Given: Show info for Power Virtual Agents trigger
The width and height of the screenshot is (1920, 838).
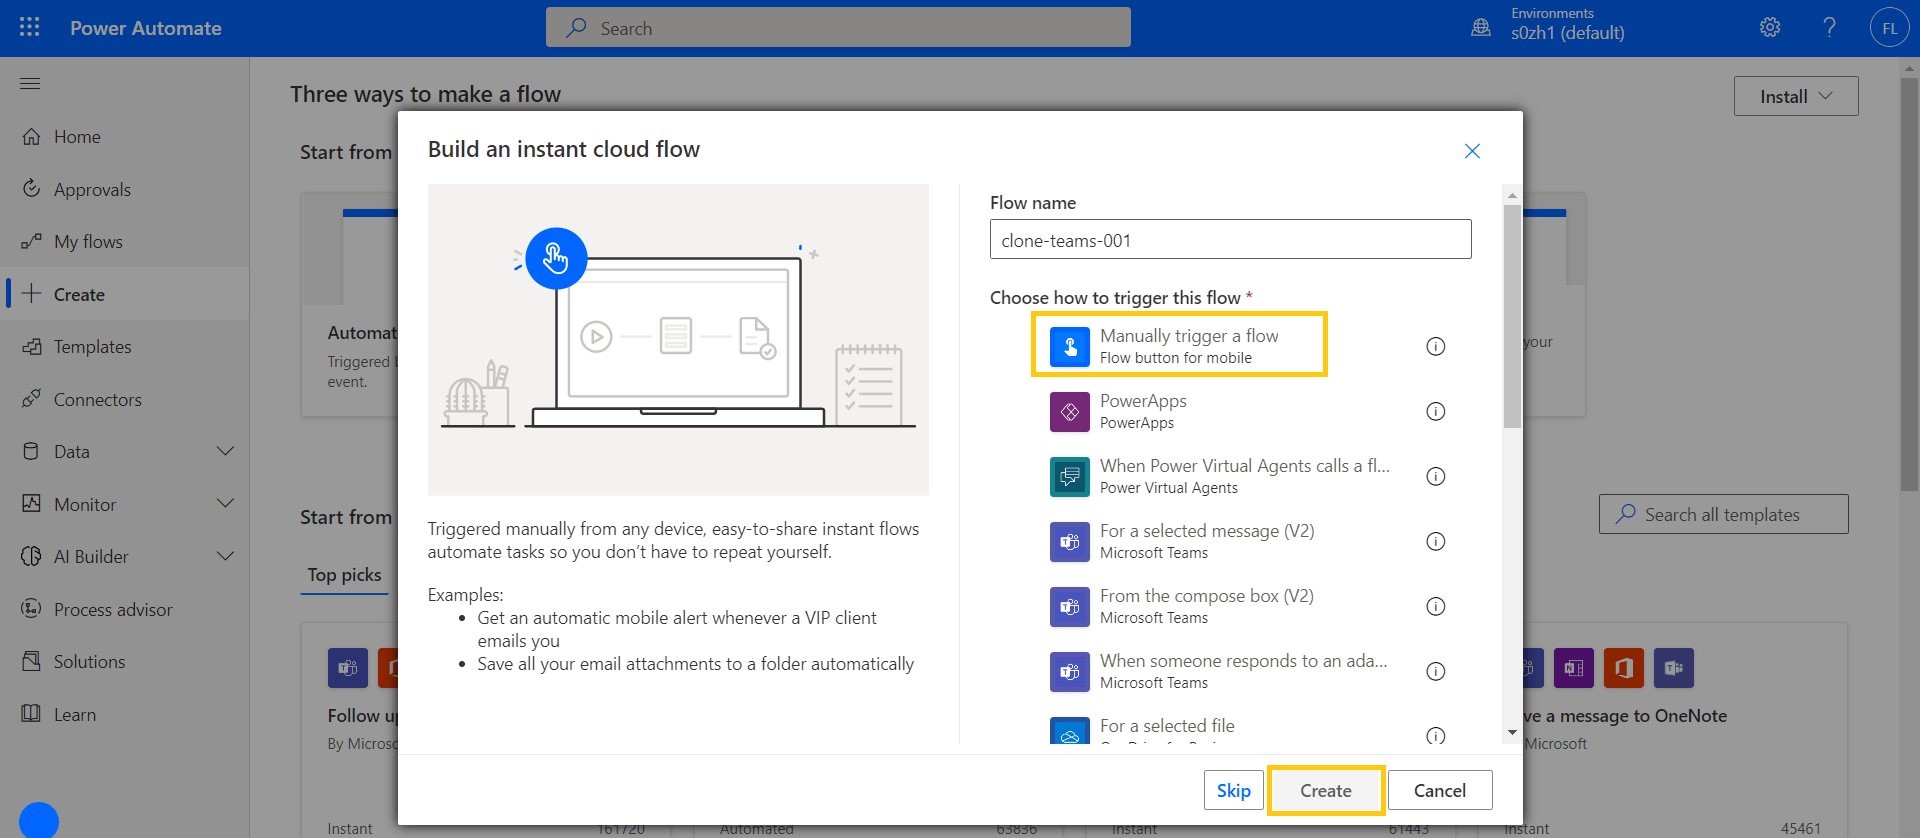Looking at the screenshot, I should [1435, 477].
